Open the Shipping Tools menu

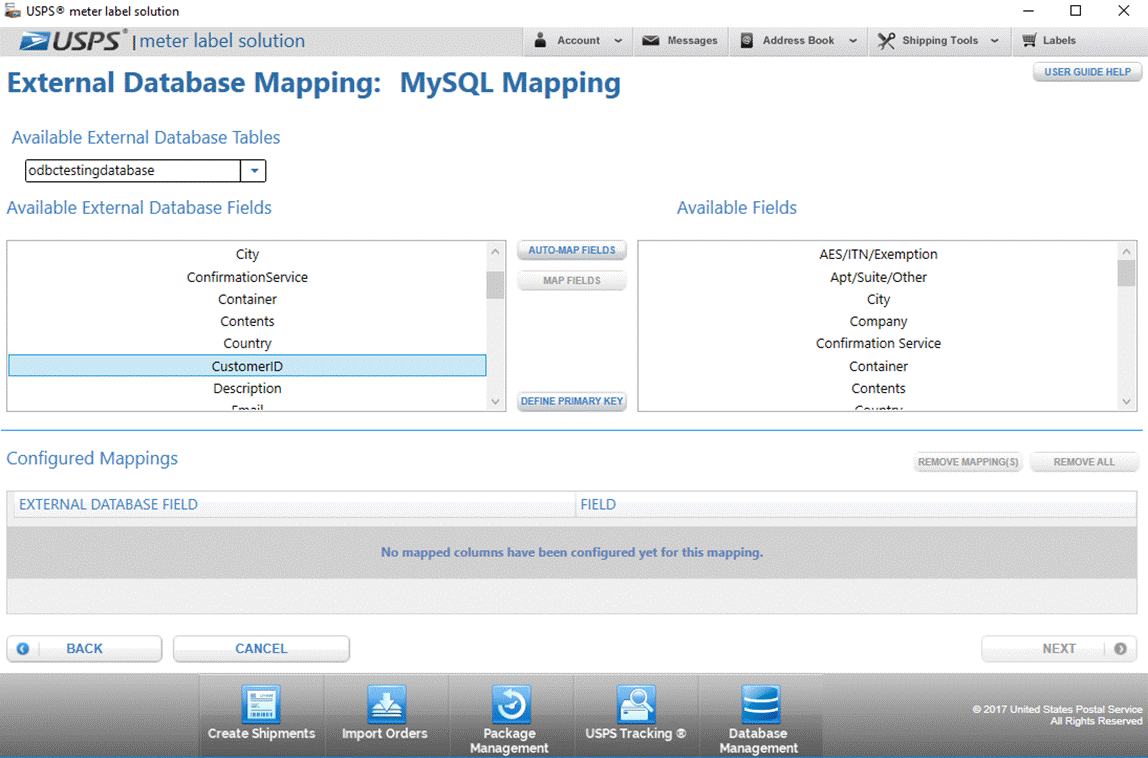(x=939, y=41)
